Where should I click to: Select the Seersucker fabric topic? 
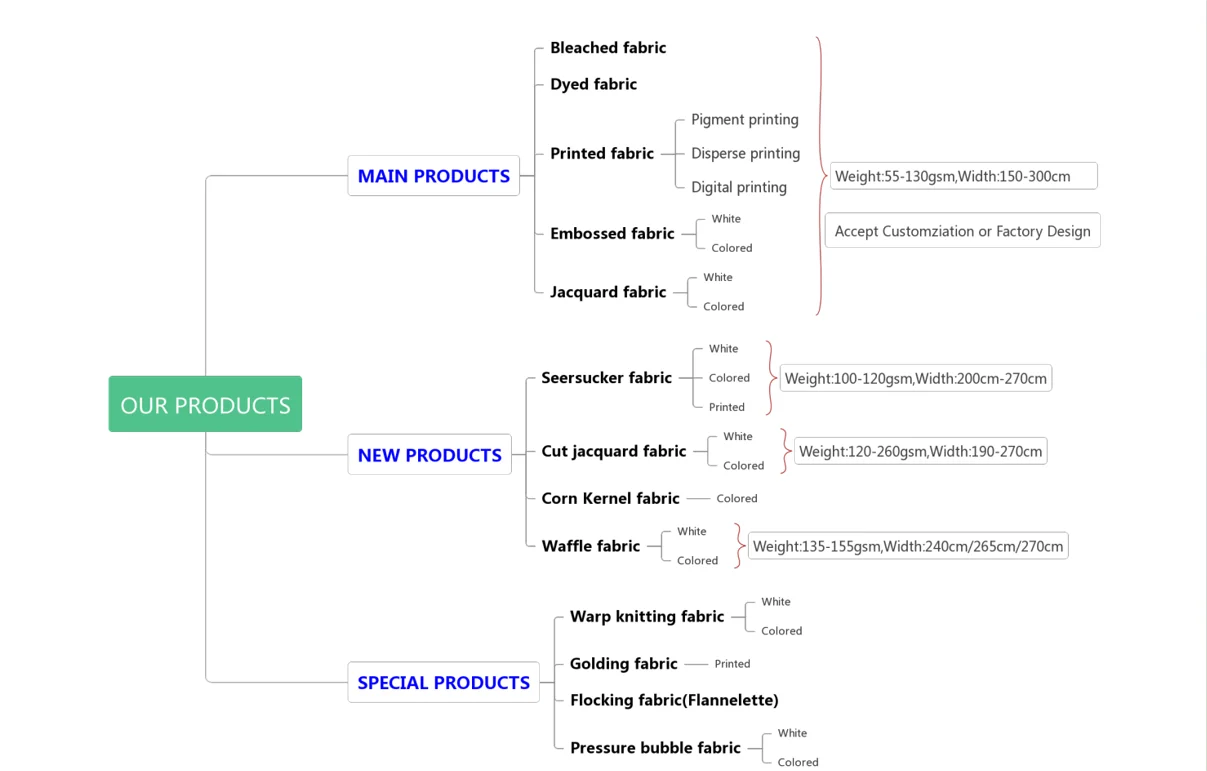(606, 378)
